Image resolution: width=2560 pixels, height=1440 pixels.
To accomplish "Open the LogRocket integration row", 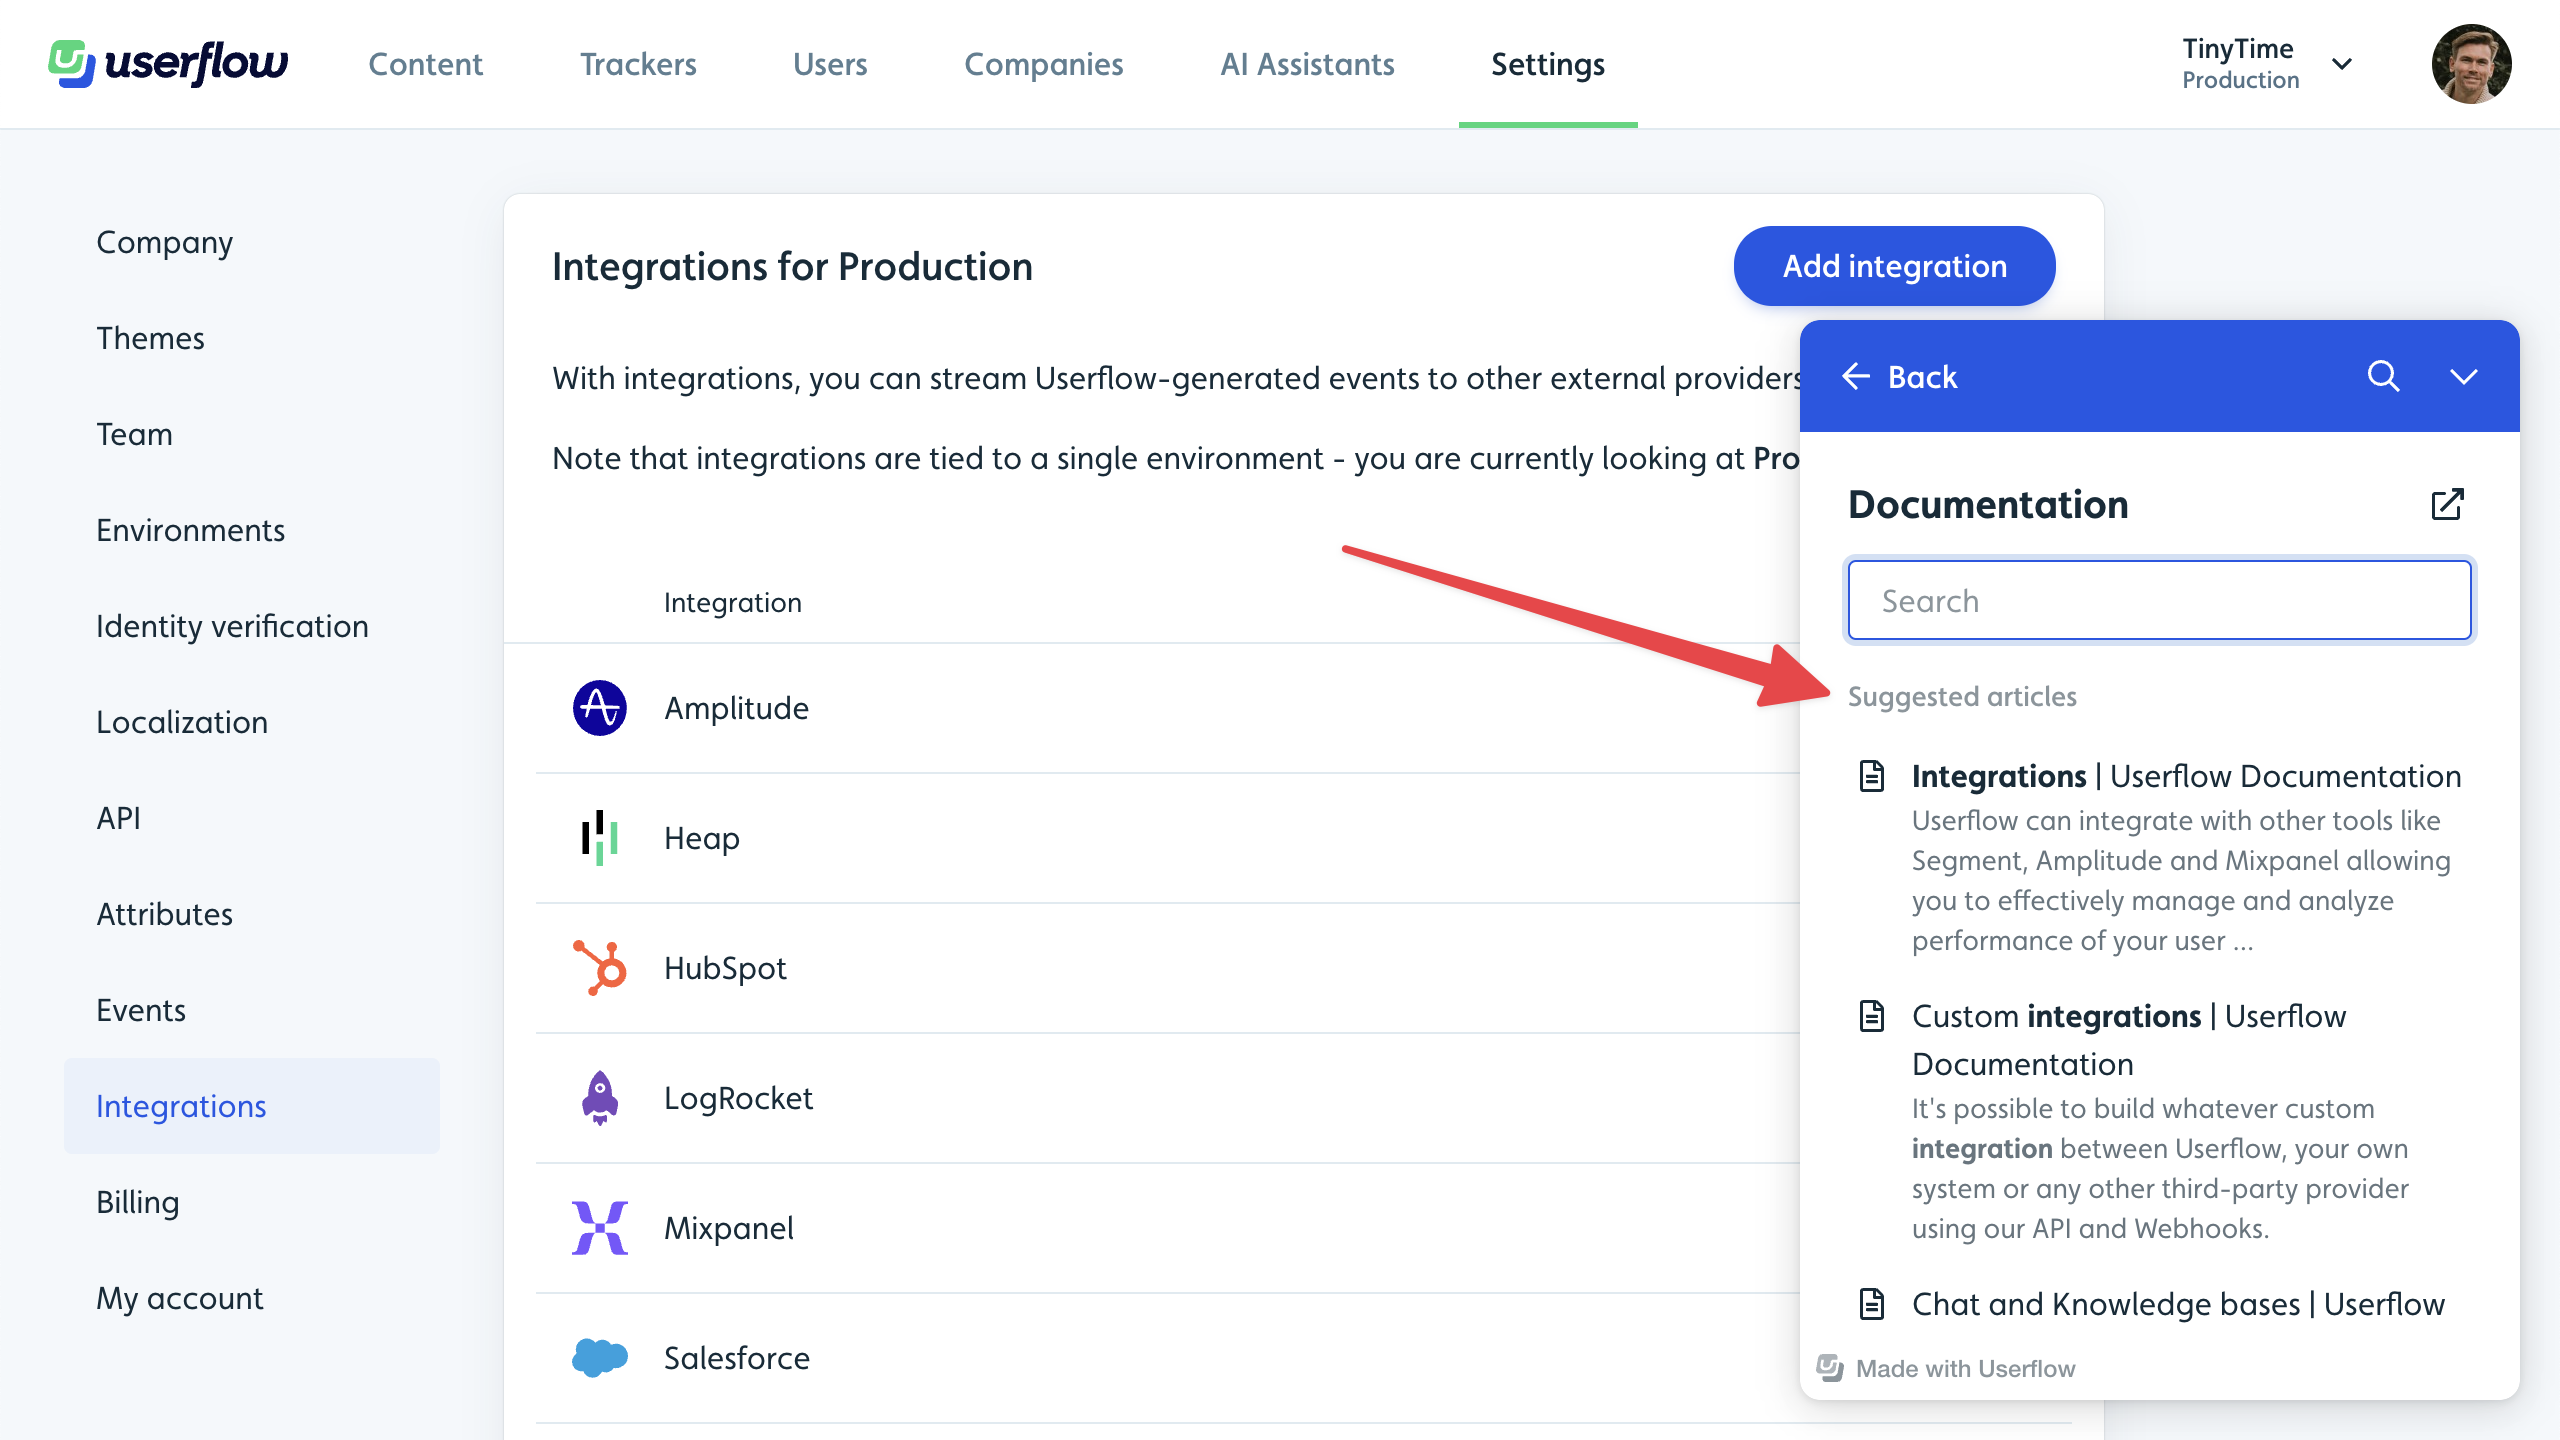I will pyautogui.click(x=1168, y=1098).
